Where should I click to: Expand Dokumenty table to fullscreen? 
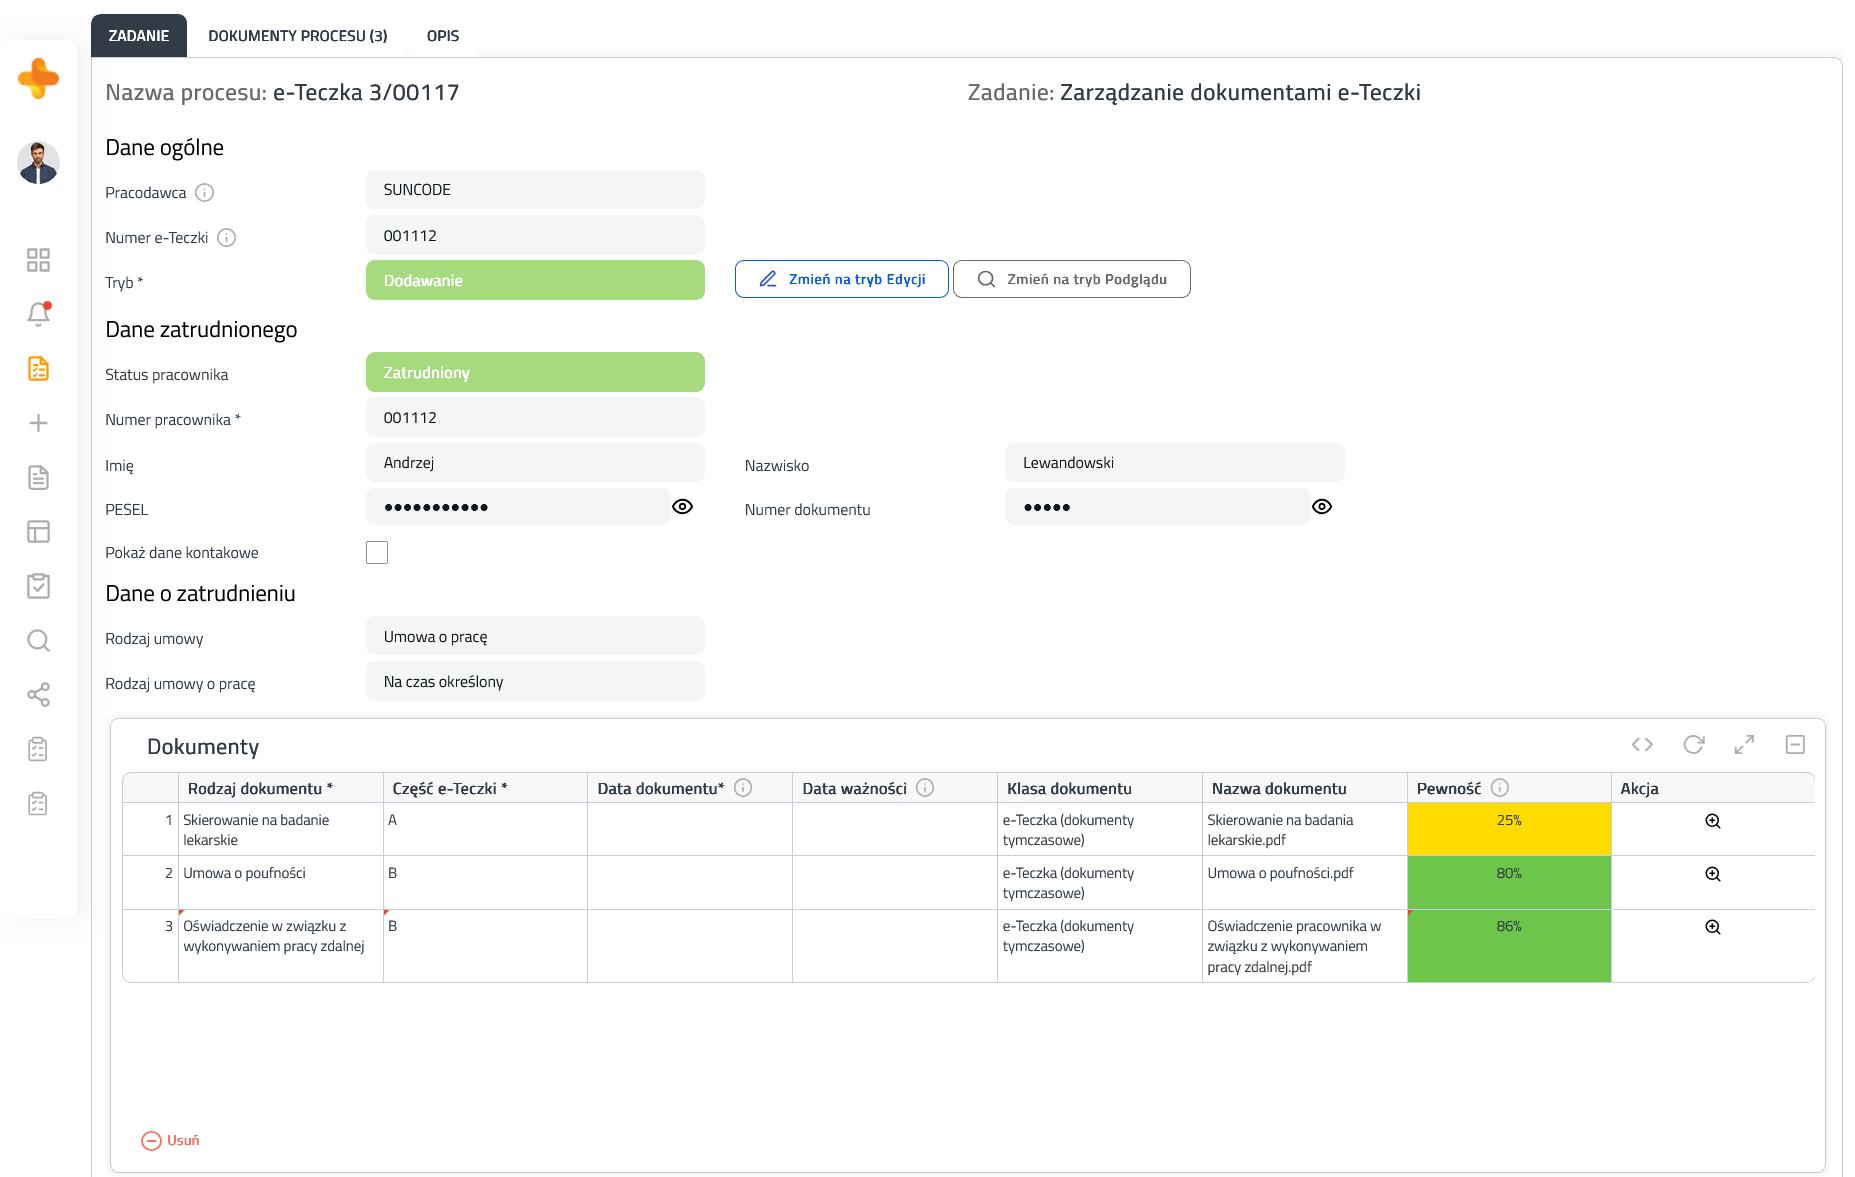pos(1744,745)
